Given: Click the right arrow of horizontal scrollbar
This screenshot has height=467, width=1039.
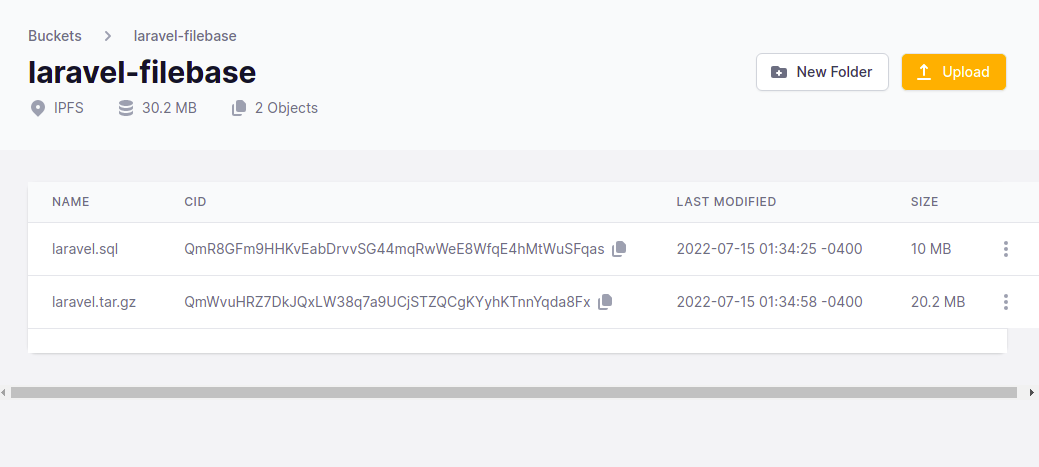Looking at the screenshot, I should [x=1032, y=393].
